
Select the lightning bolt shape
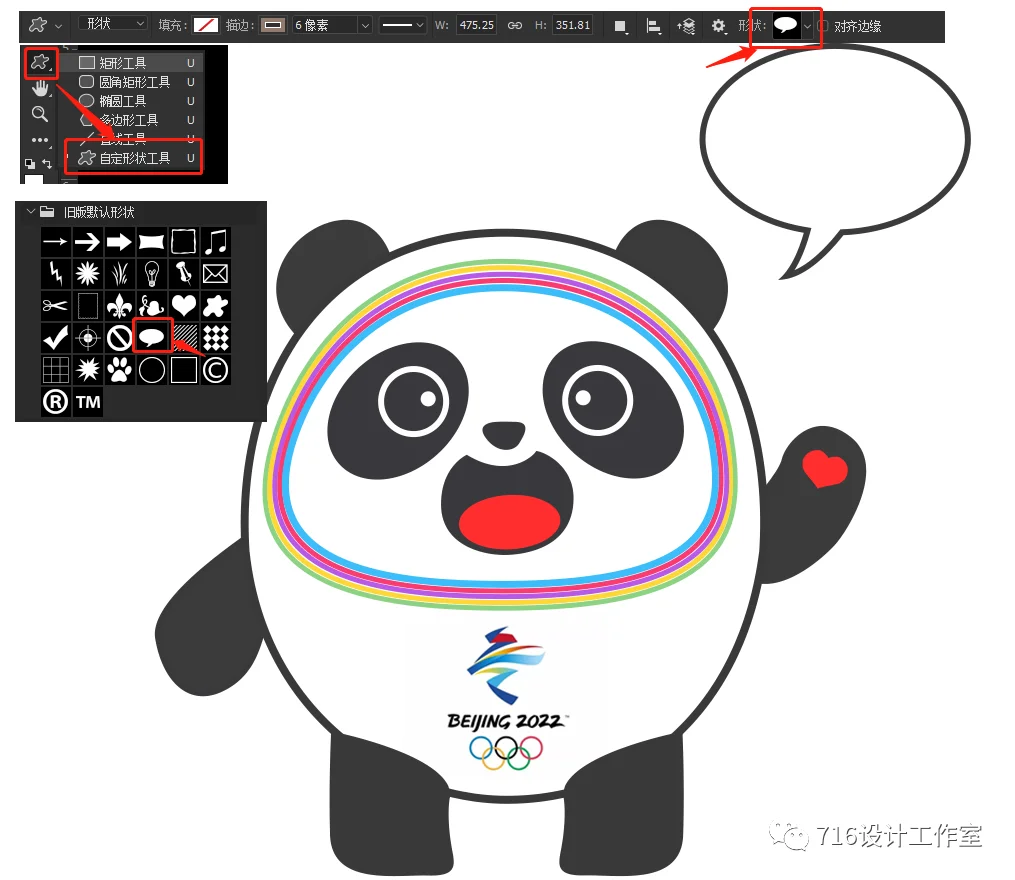[55, 274]
